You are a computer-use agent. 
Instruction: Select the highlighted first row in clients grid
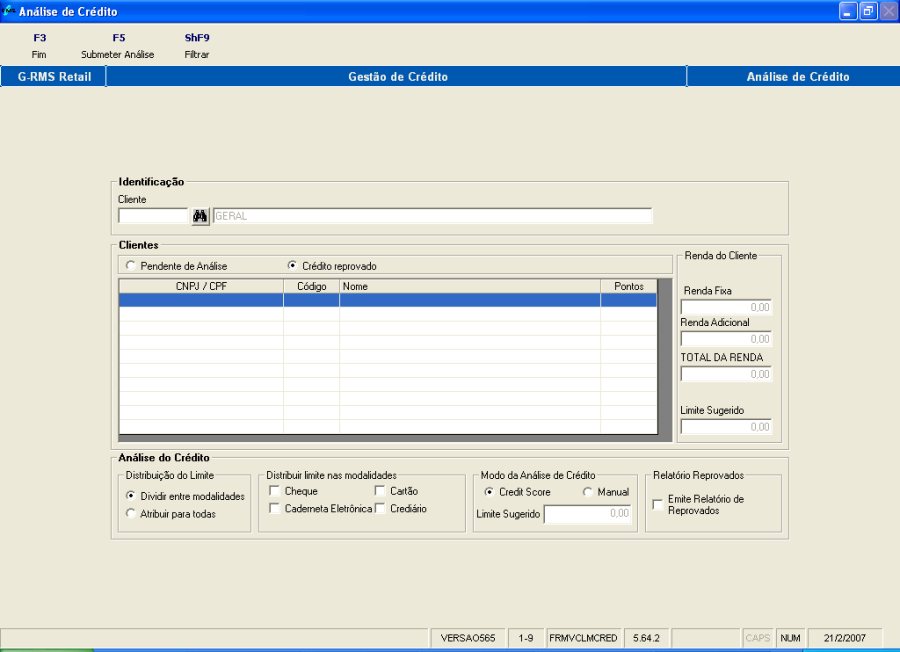pyautogui.click(x=387, y=300)
